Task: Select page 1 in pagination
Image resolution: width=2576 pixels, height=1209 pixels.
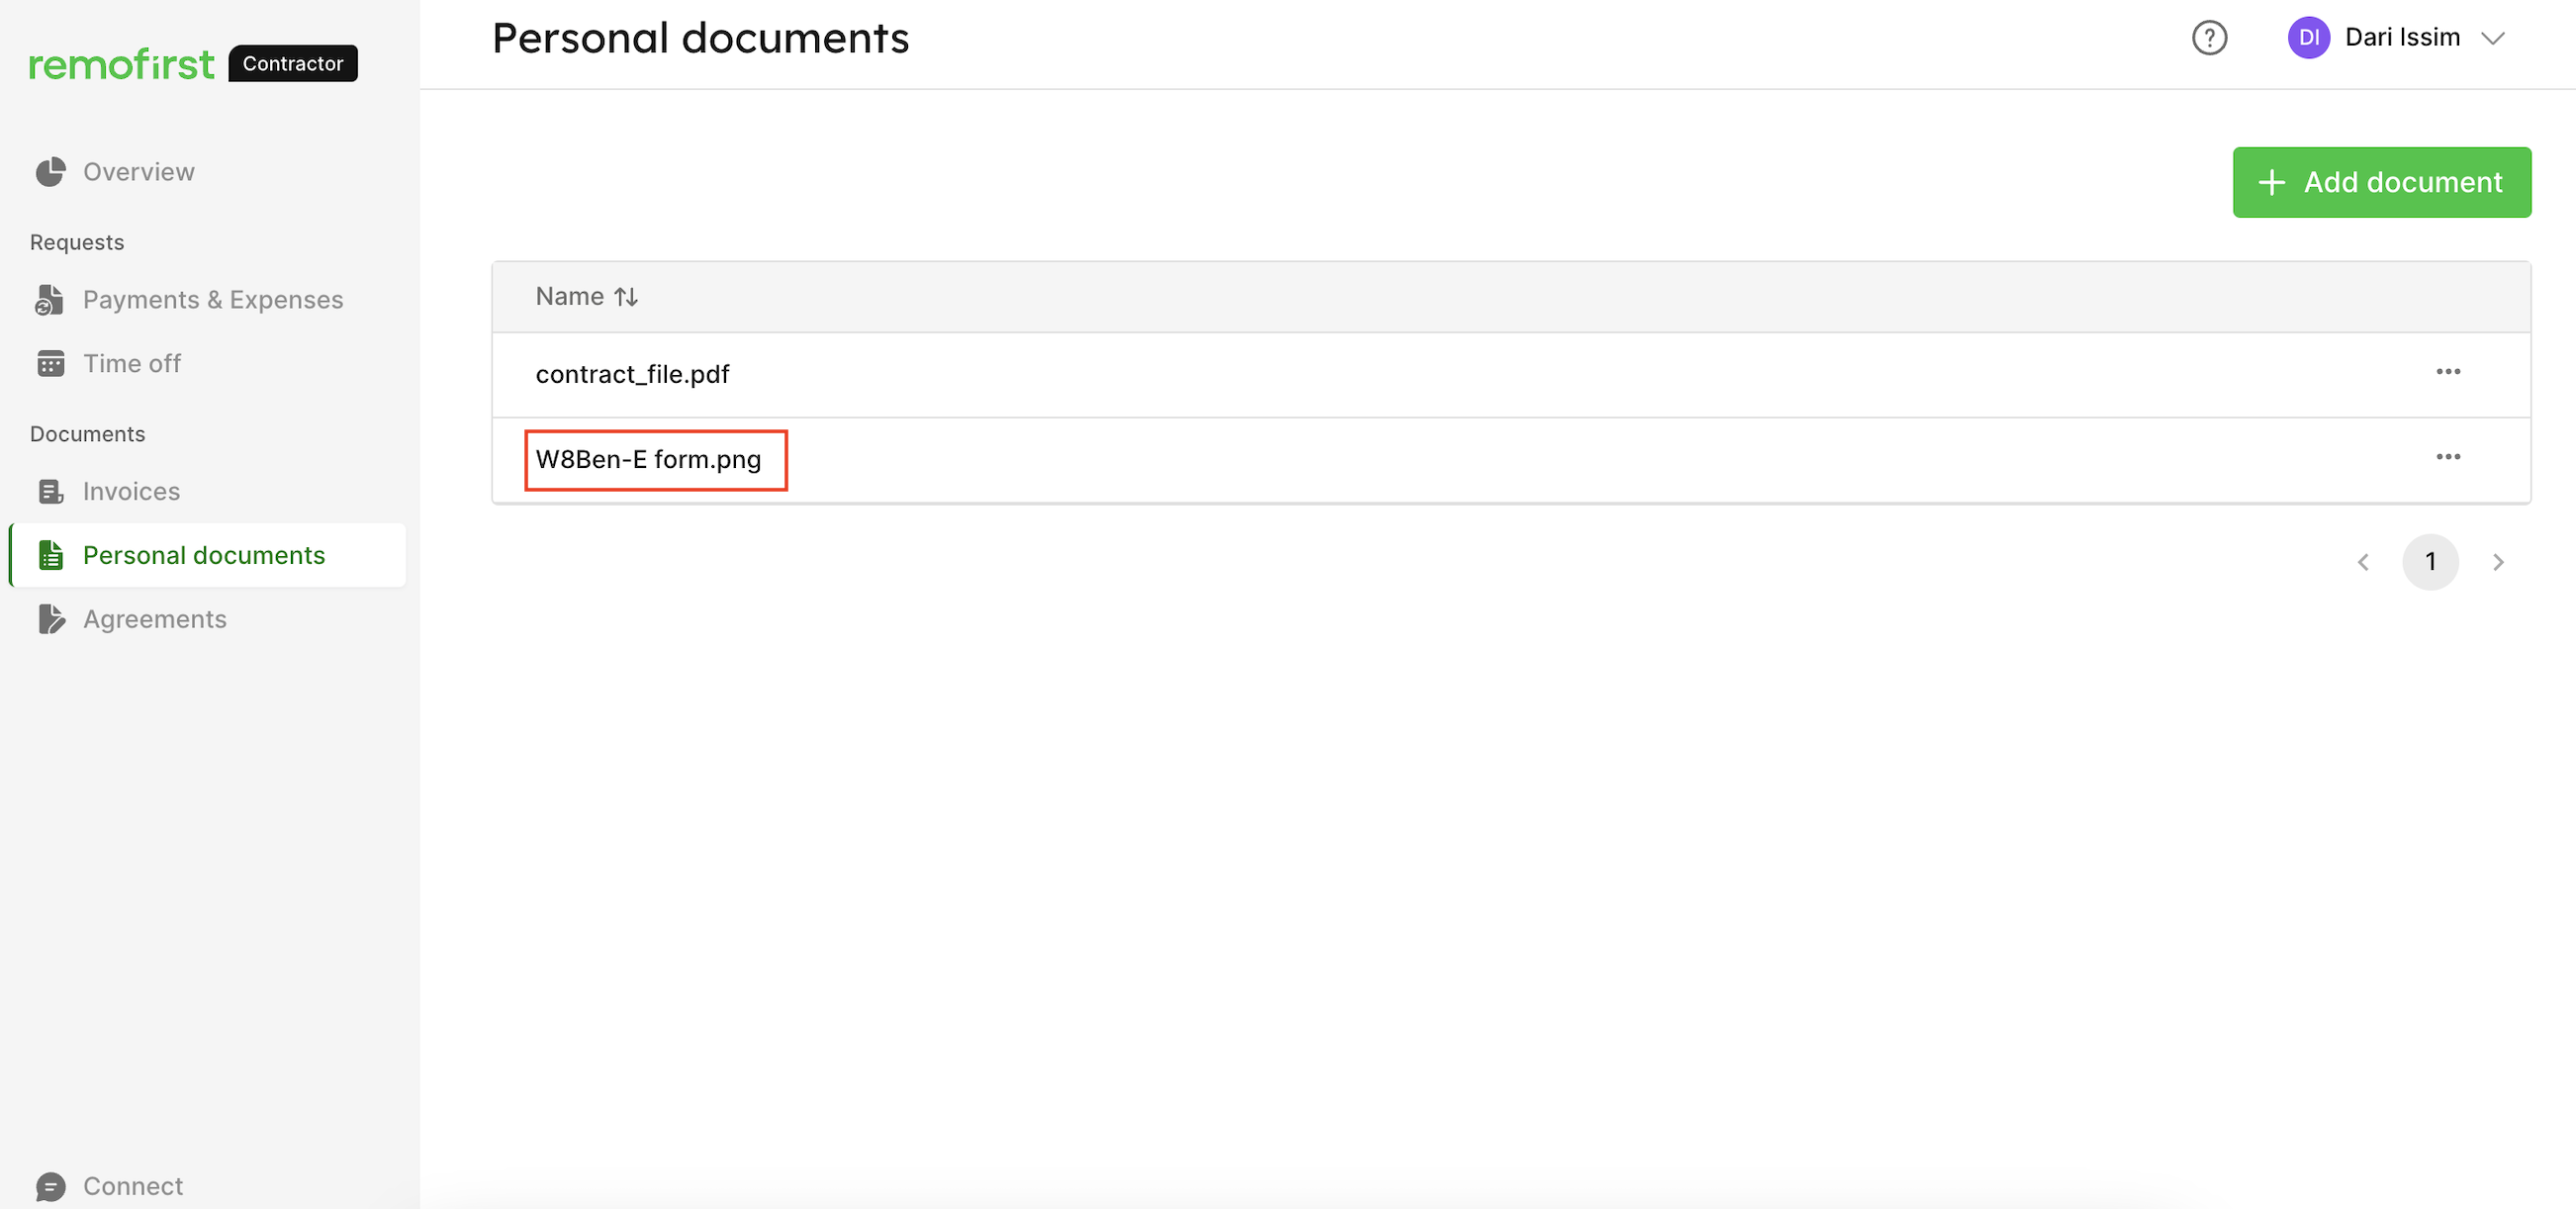Action: point(2429,562)
